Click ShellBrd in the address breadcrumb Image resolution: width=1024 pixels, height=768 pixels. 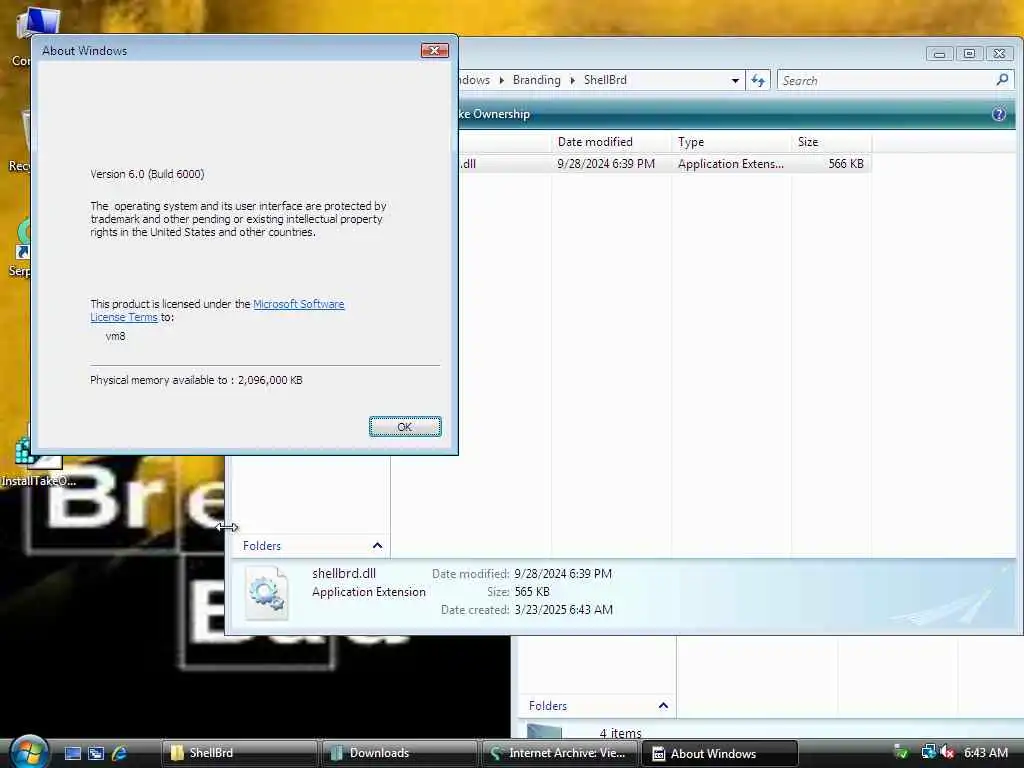point(605,80)
